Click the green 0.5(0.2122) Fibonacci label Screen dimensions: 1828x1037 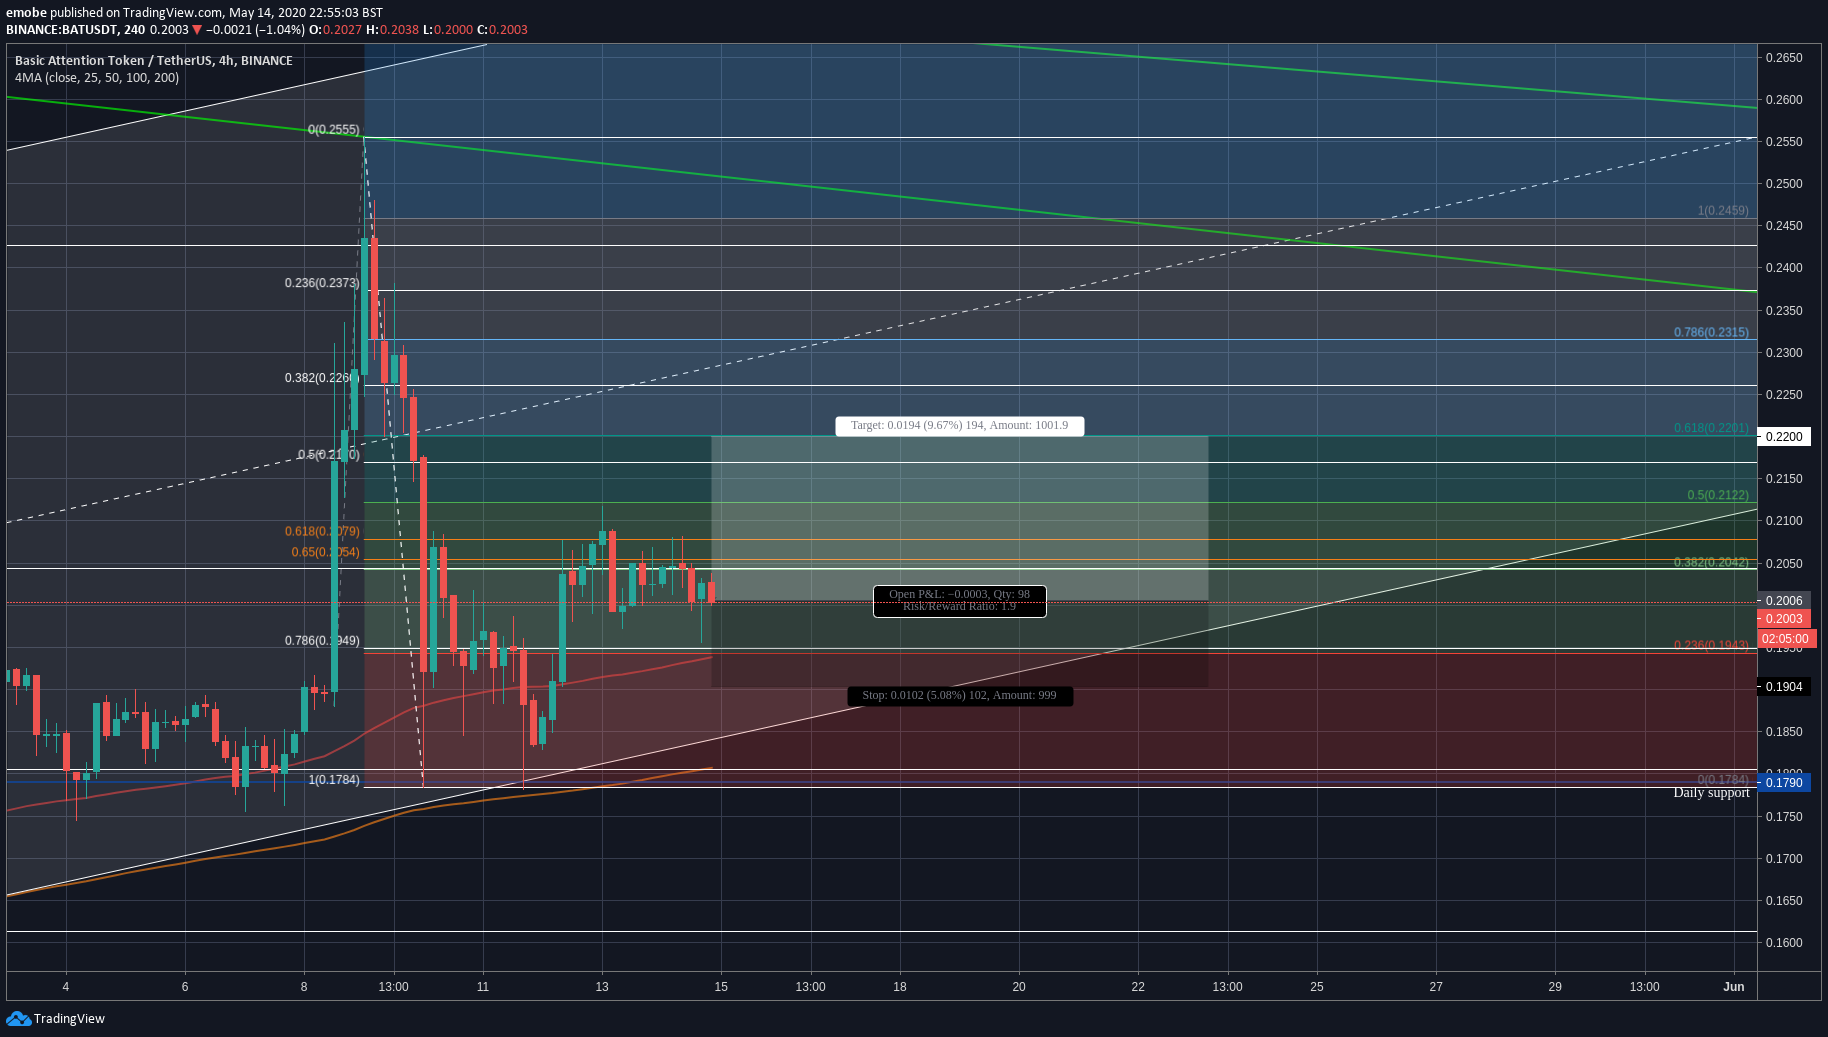point(1718,496)
